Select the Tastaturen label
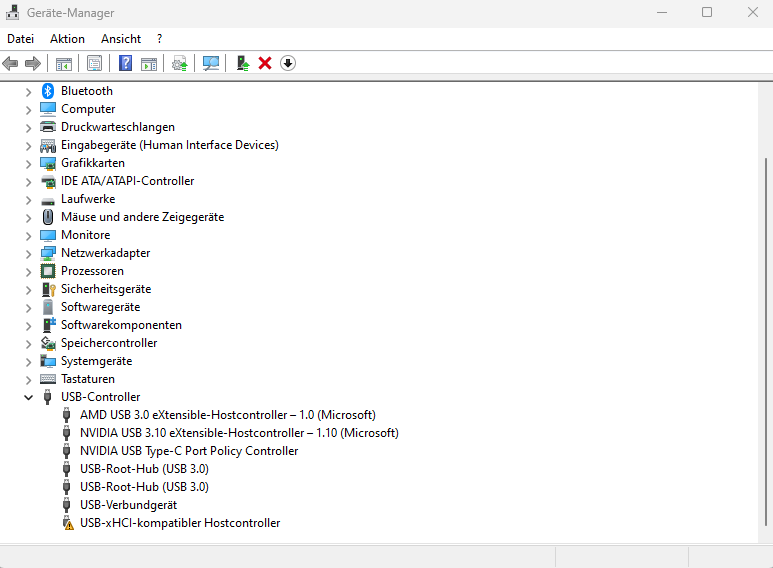773x568 pixels. click(88, 379)
